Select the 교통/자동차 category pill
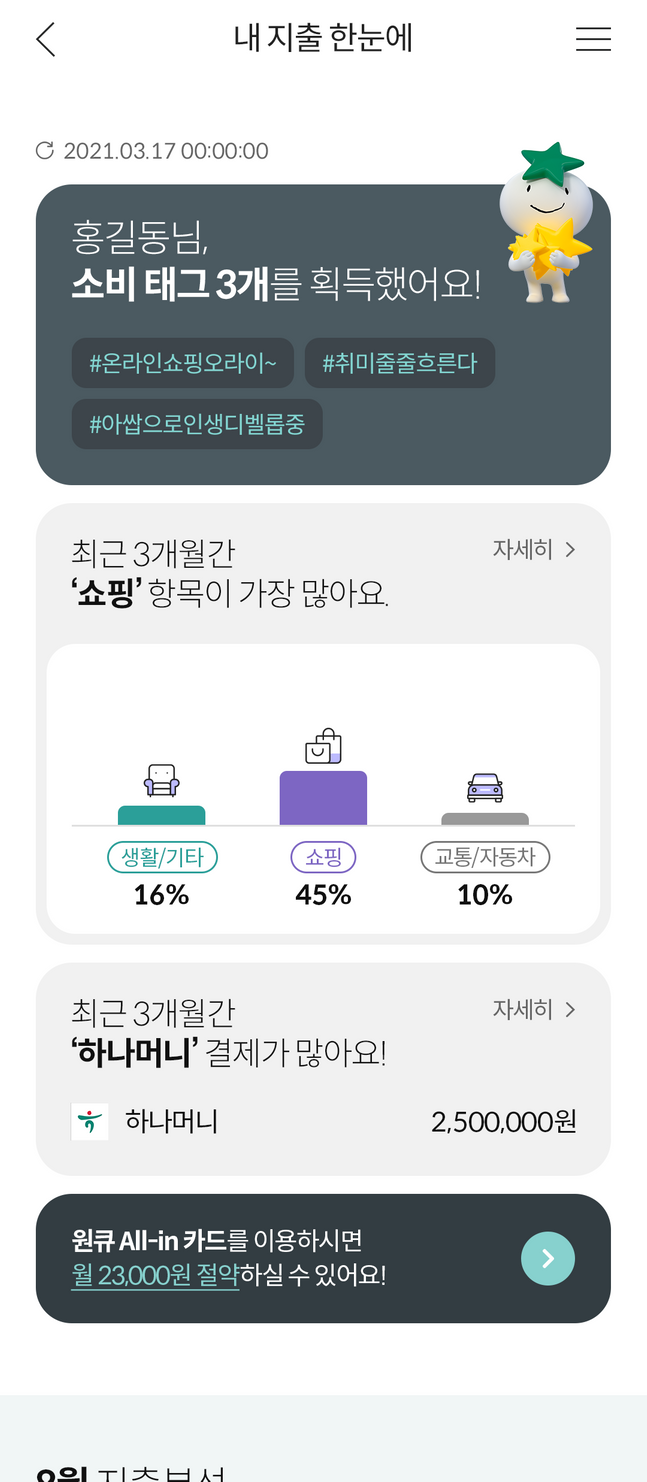This screenshot has width=647, height=1482. tap(485, 856)
